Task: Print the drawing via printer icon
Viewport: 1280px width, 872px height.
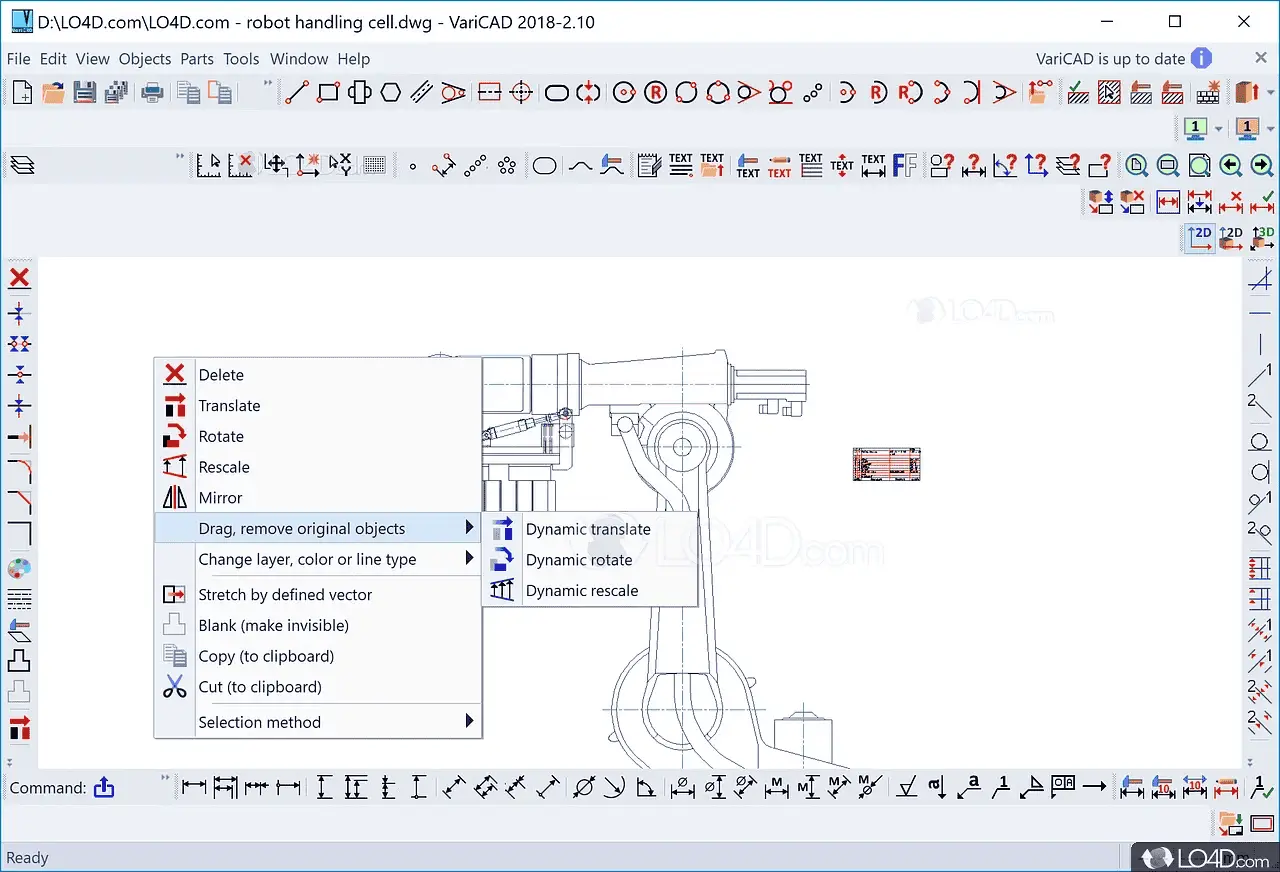Action: click(x=152, y=93)
